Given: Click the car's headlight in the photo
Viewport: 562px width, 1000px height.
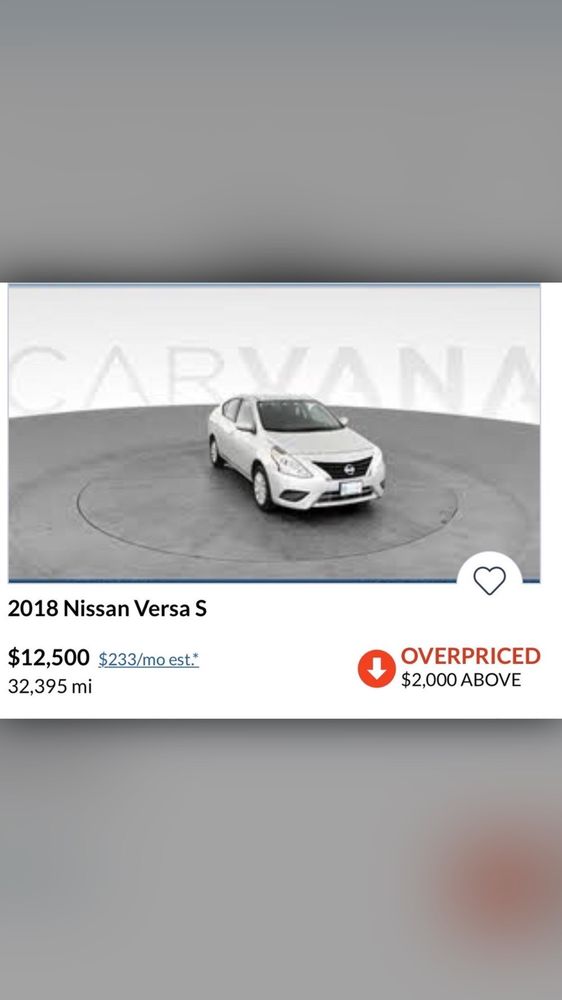Looking at the screenshot, I should (x=290, y=463).
